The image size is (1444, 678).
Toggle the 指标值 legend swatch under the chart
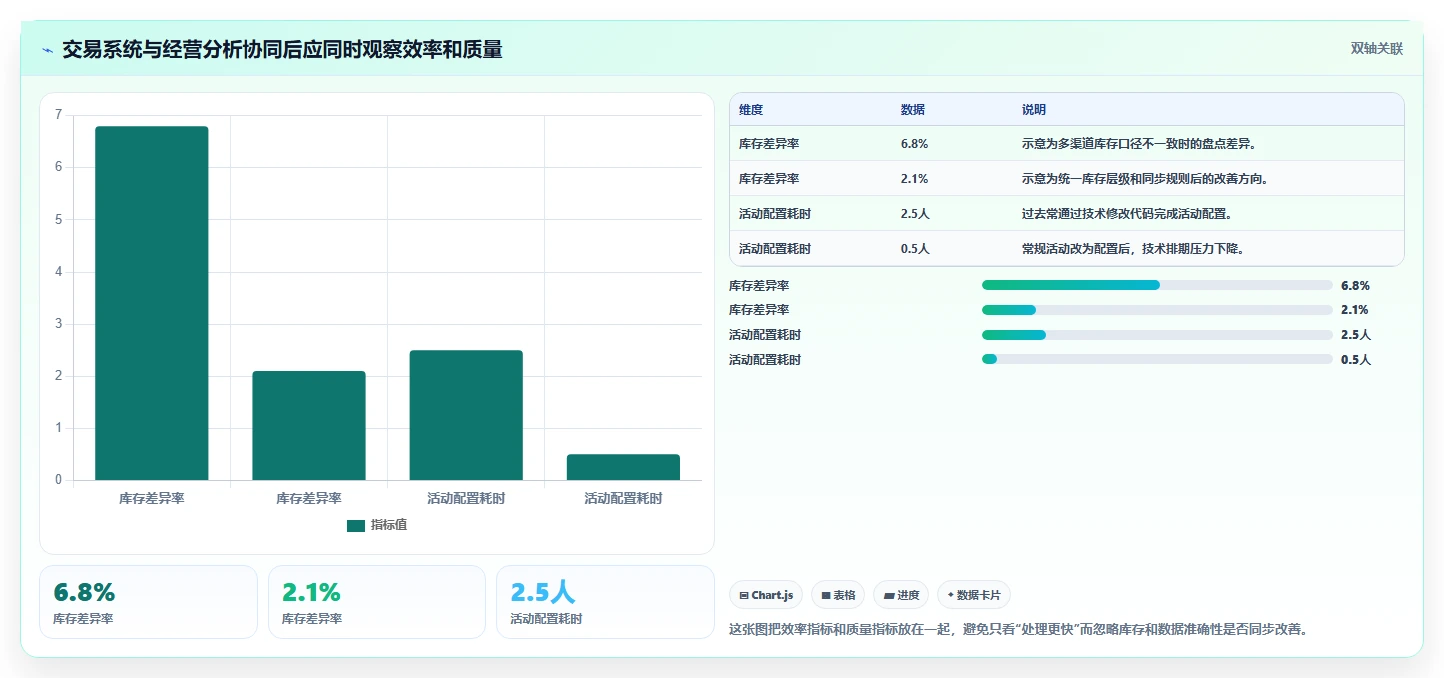coord(356,526)
